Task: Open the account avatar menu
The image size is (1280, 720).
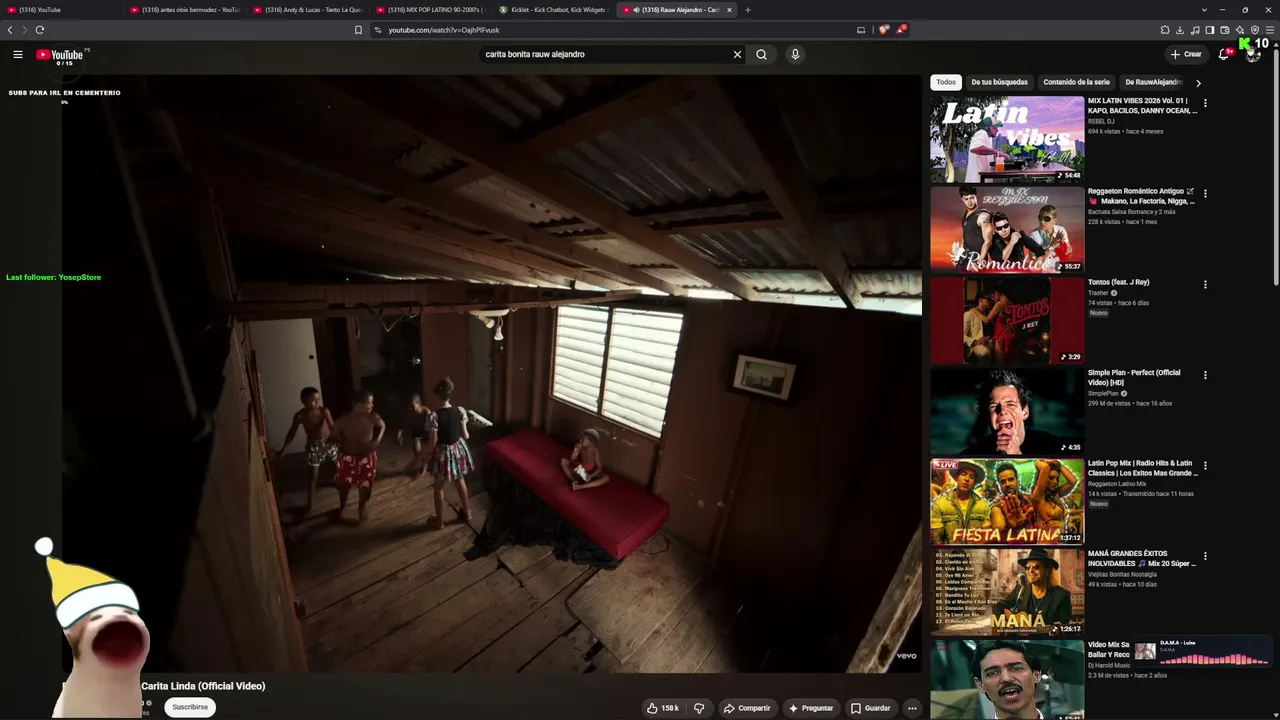Action: (x=1253, y=54)
